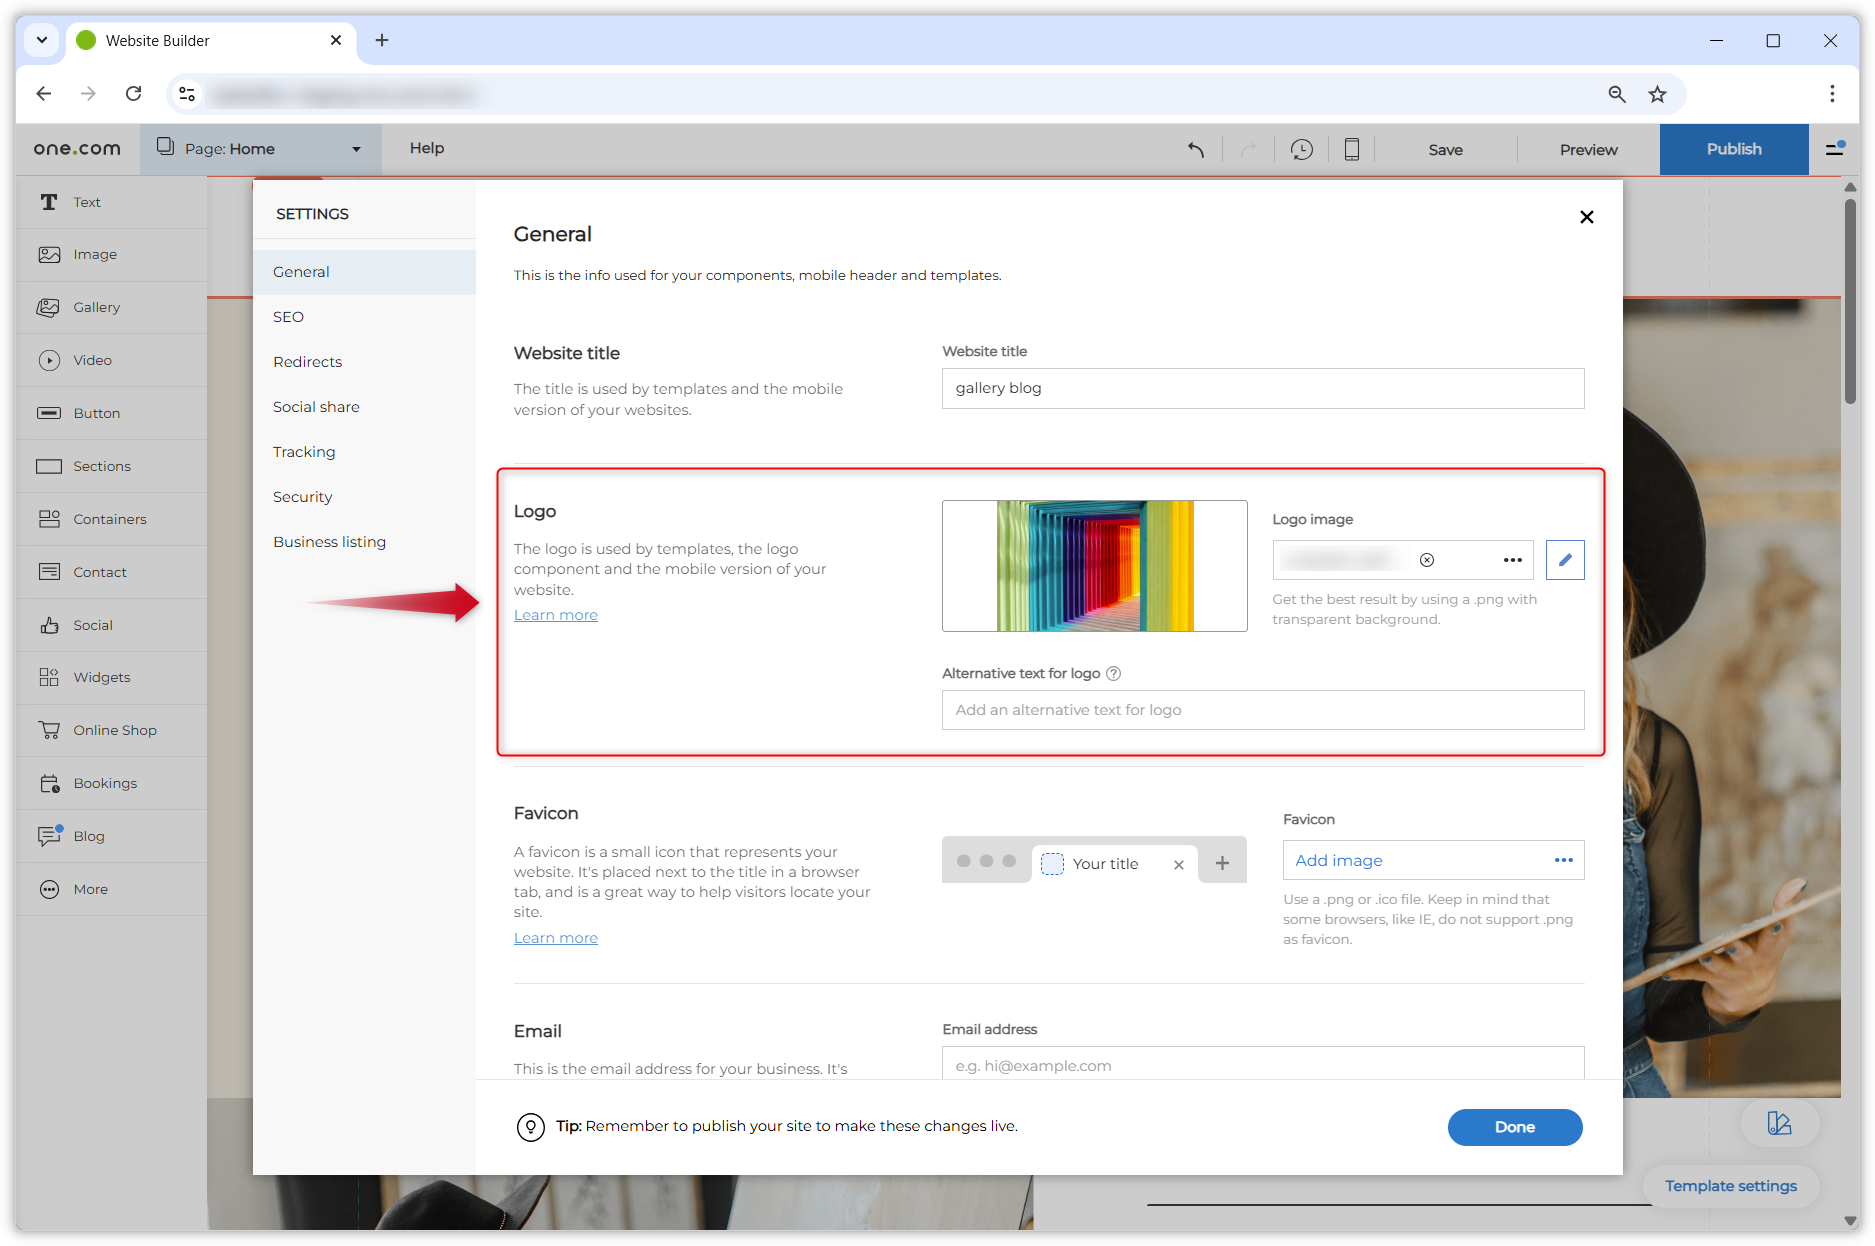Open the Page: Home dropdown
The height and width of the screenshot is (1246, 1875).
(260, 148)
